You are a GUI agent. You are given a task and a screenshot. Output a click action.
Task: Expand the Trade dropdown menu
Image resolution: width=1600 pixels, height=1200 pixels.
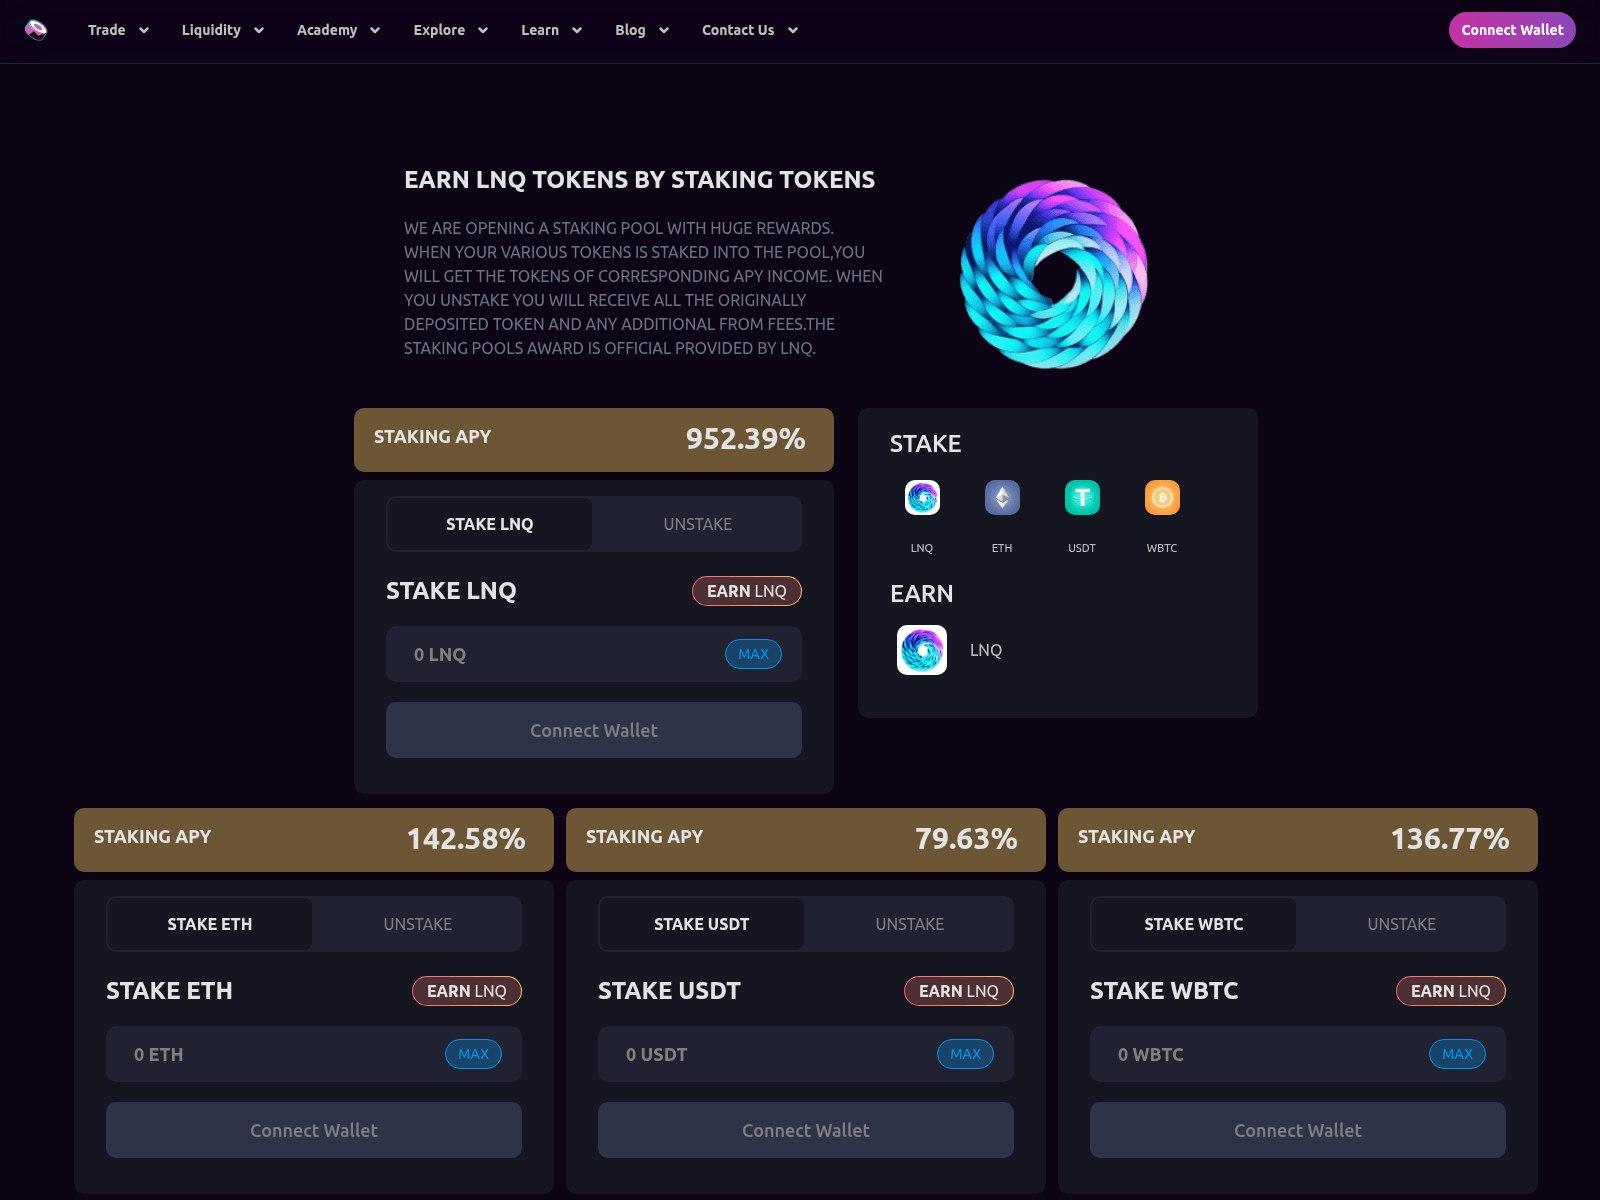coord(118,30)
